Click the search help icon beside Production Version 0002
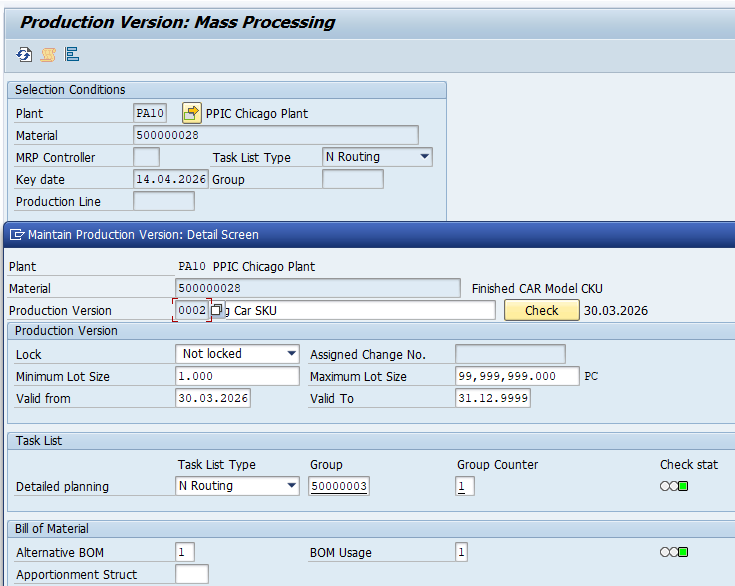 coord(216,311)
